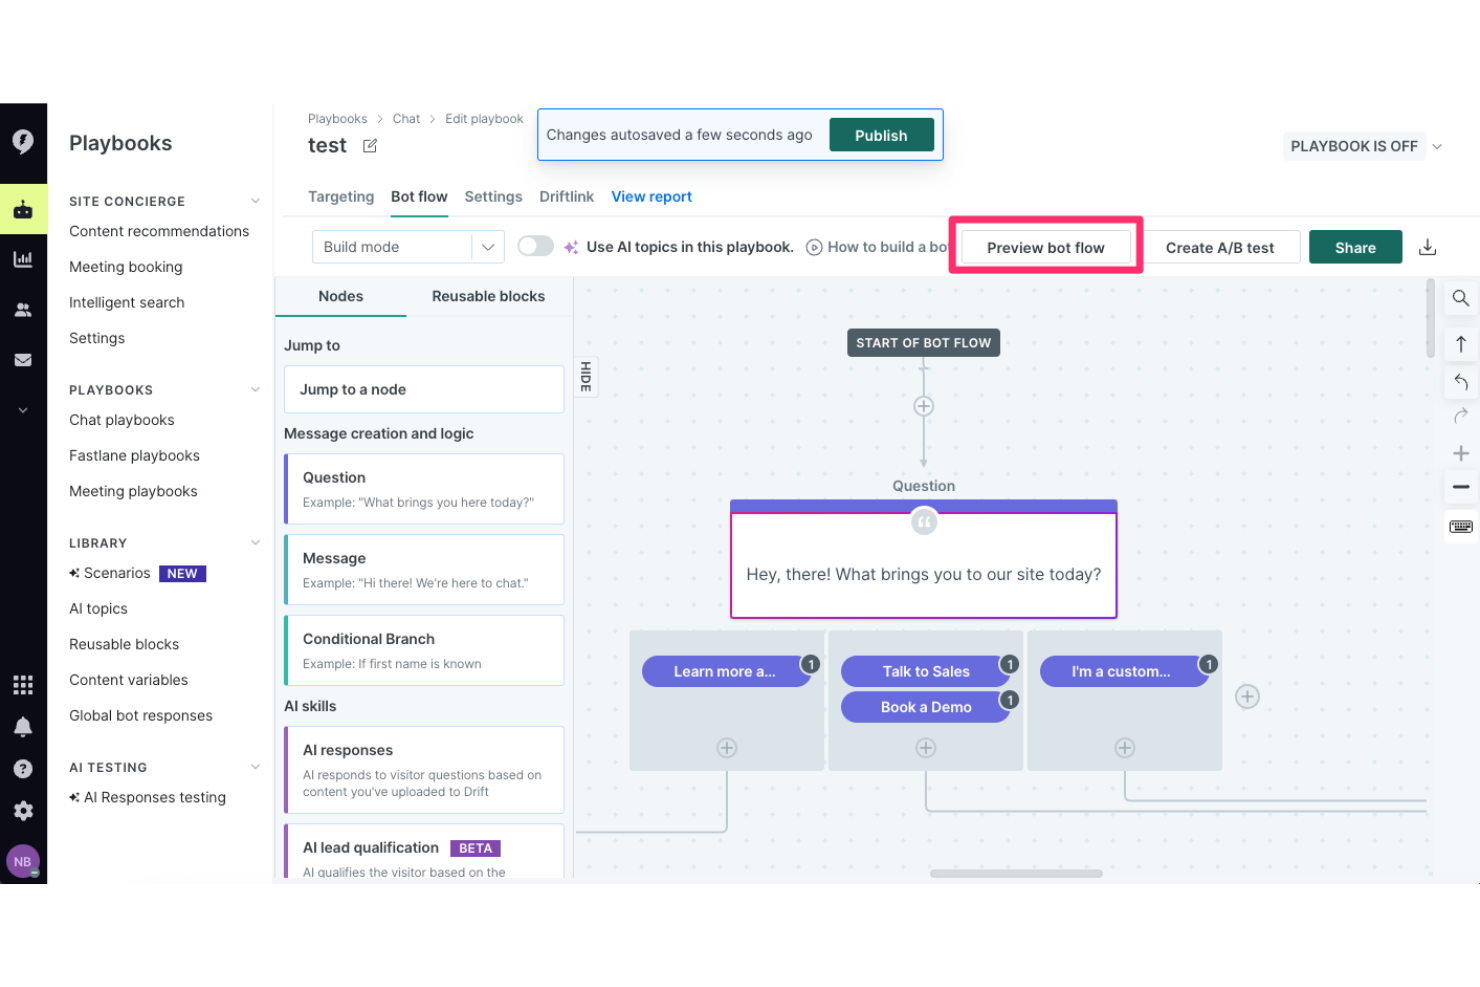This screenshot has width=1480, height=987.
Task: Click the Learn more response button
Action: pos(725,672)
